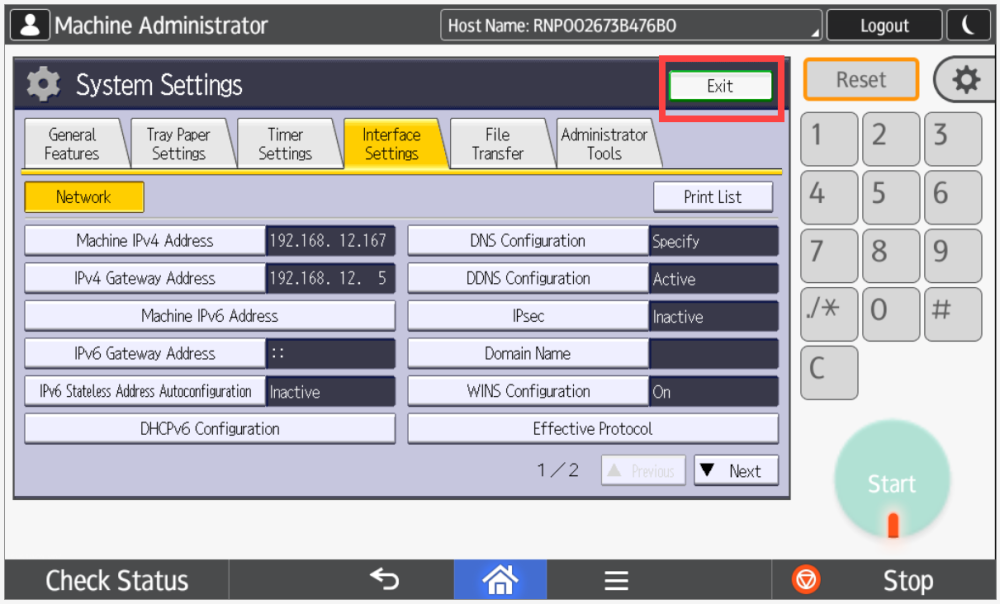Click the Active value for DDNS Configuration
Screen dimensions: 1000x604
[714, 278]
